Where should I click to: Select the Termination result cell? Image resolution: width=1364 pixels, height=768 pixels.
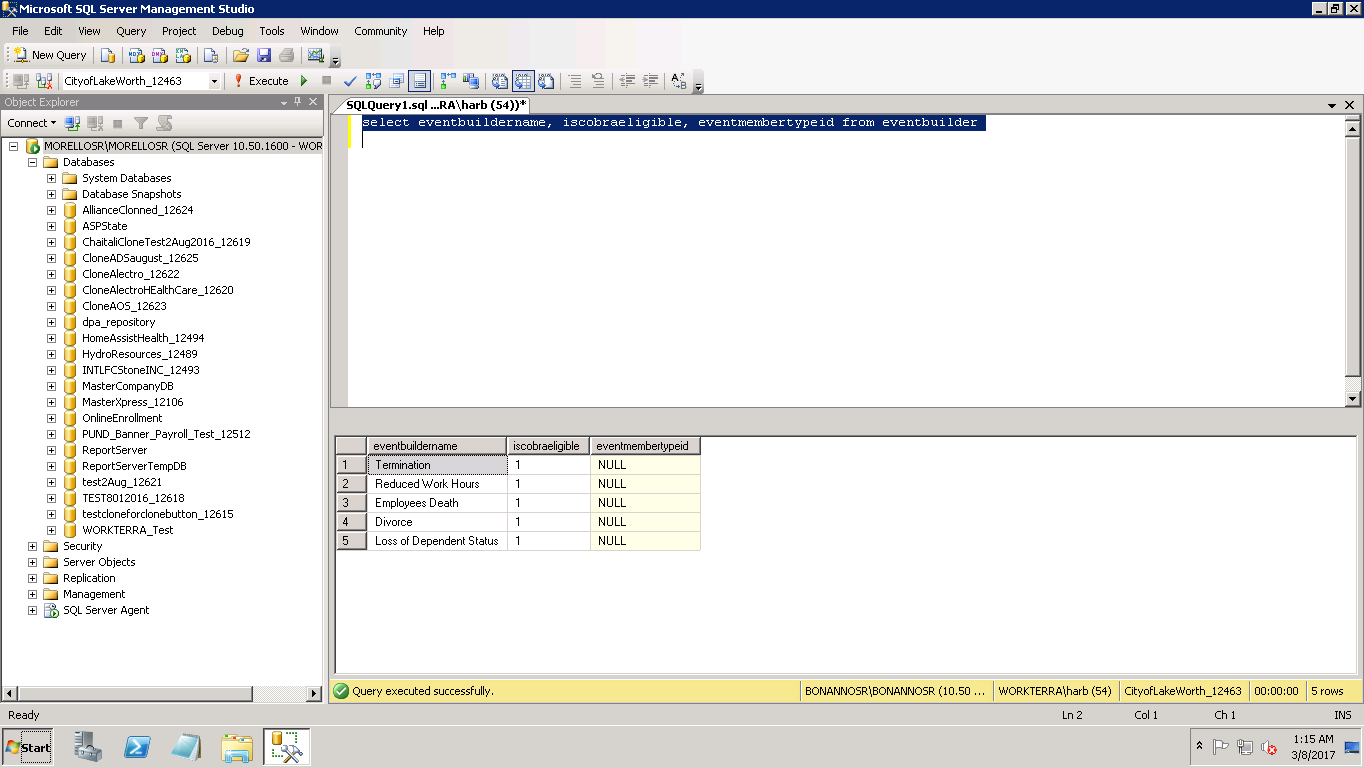(x=437, y=465)
